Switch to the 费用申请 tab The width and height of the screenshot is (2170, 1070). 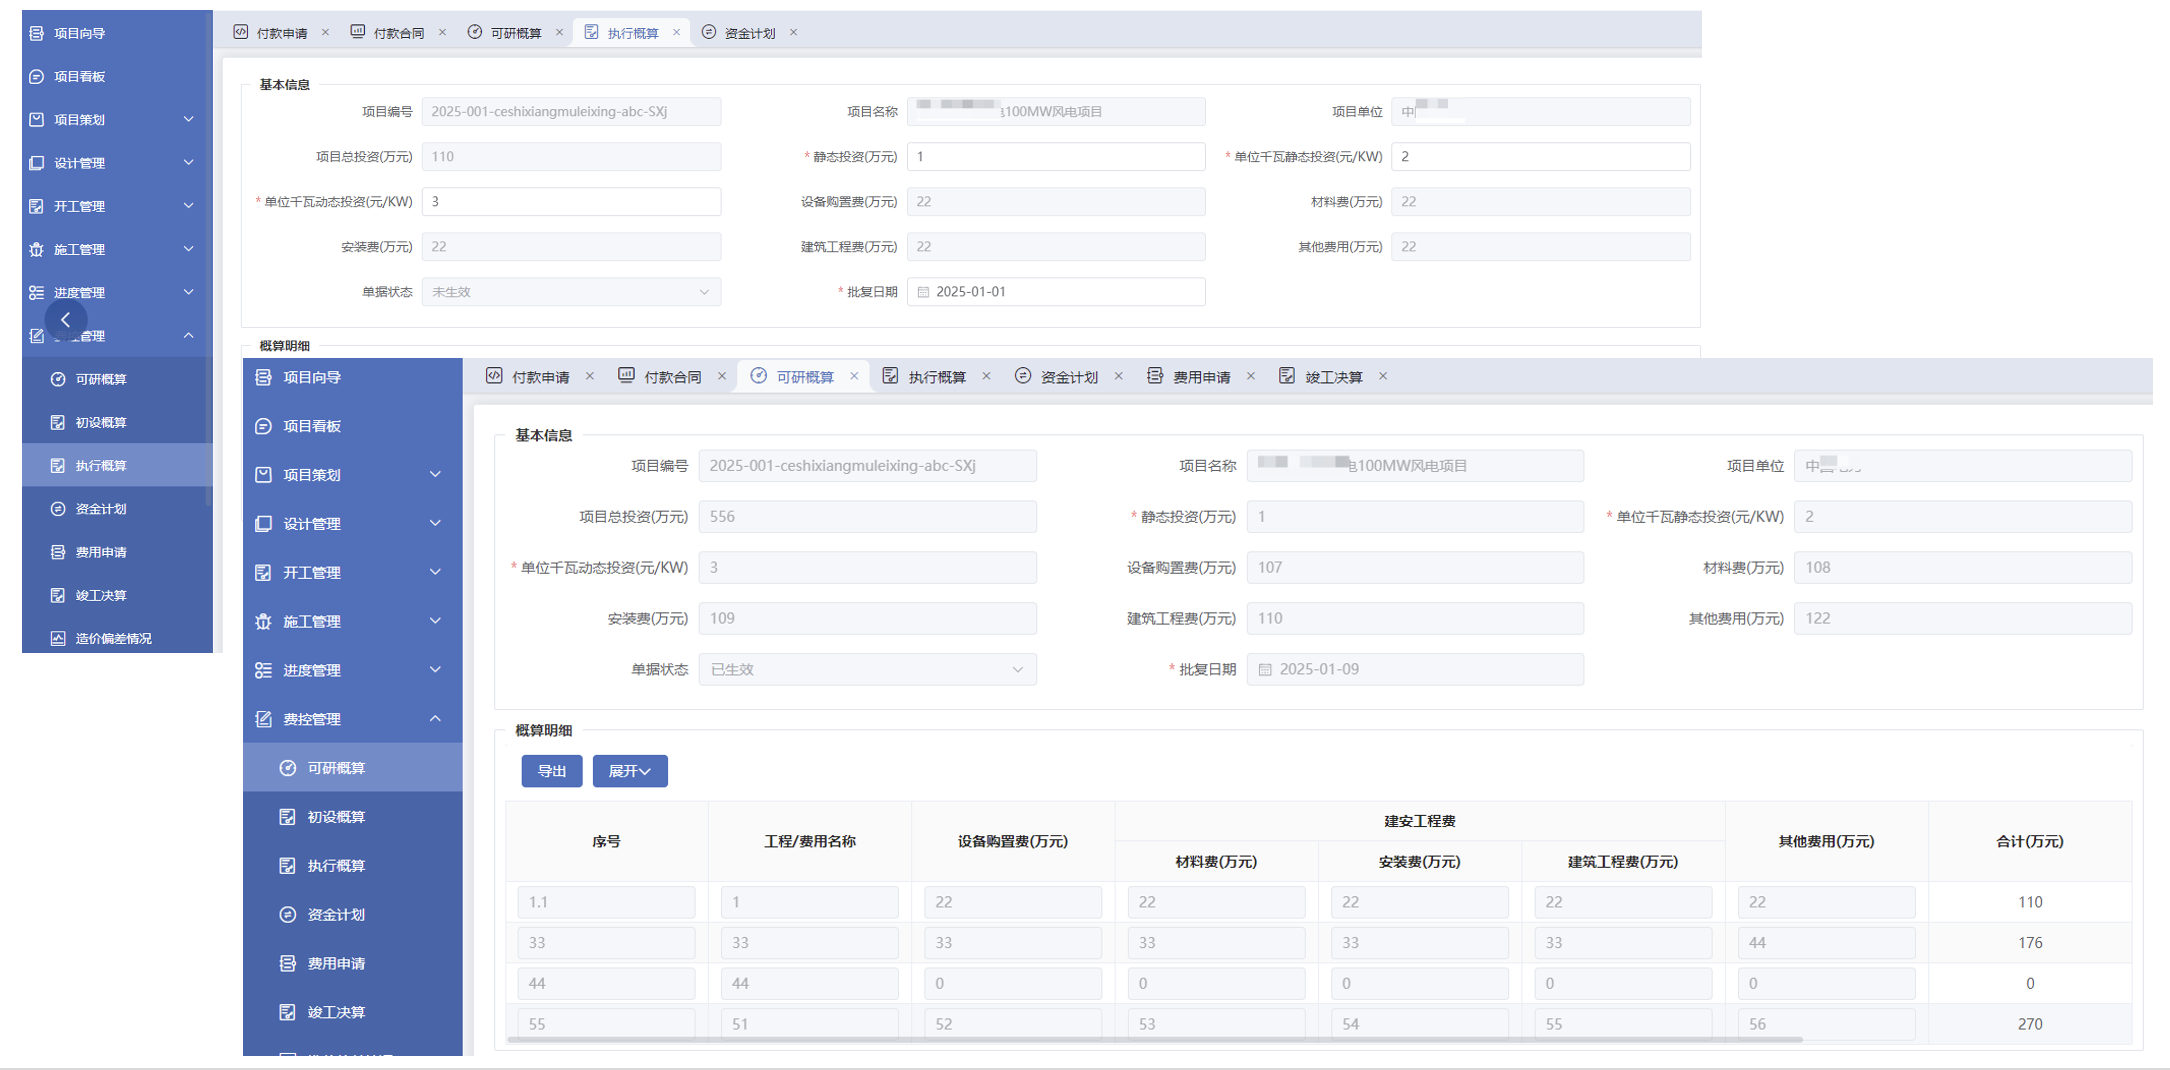click(1201, 377)
